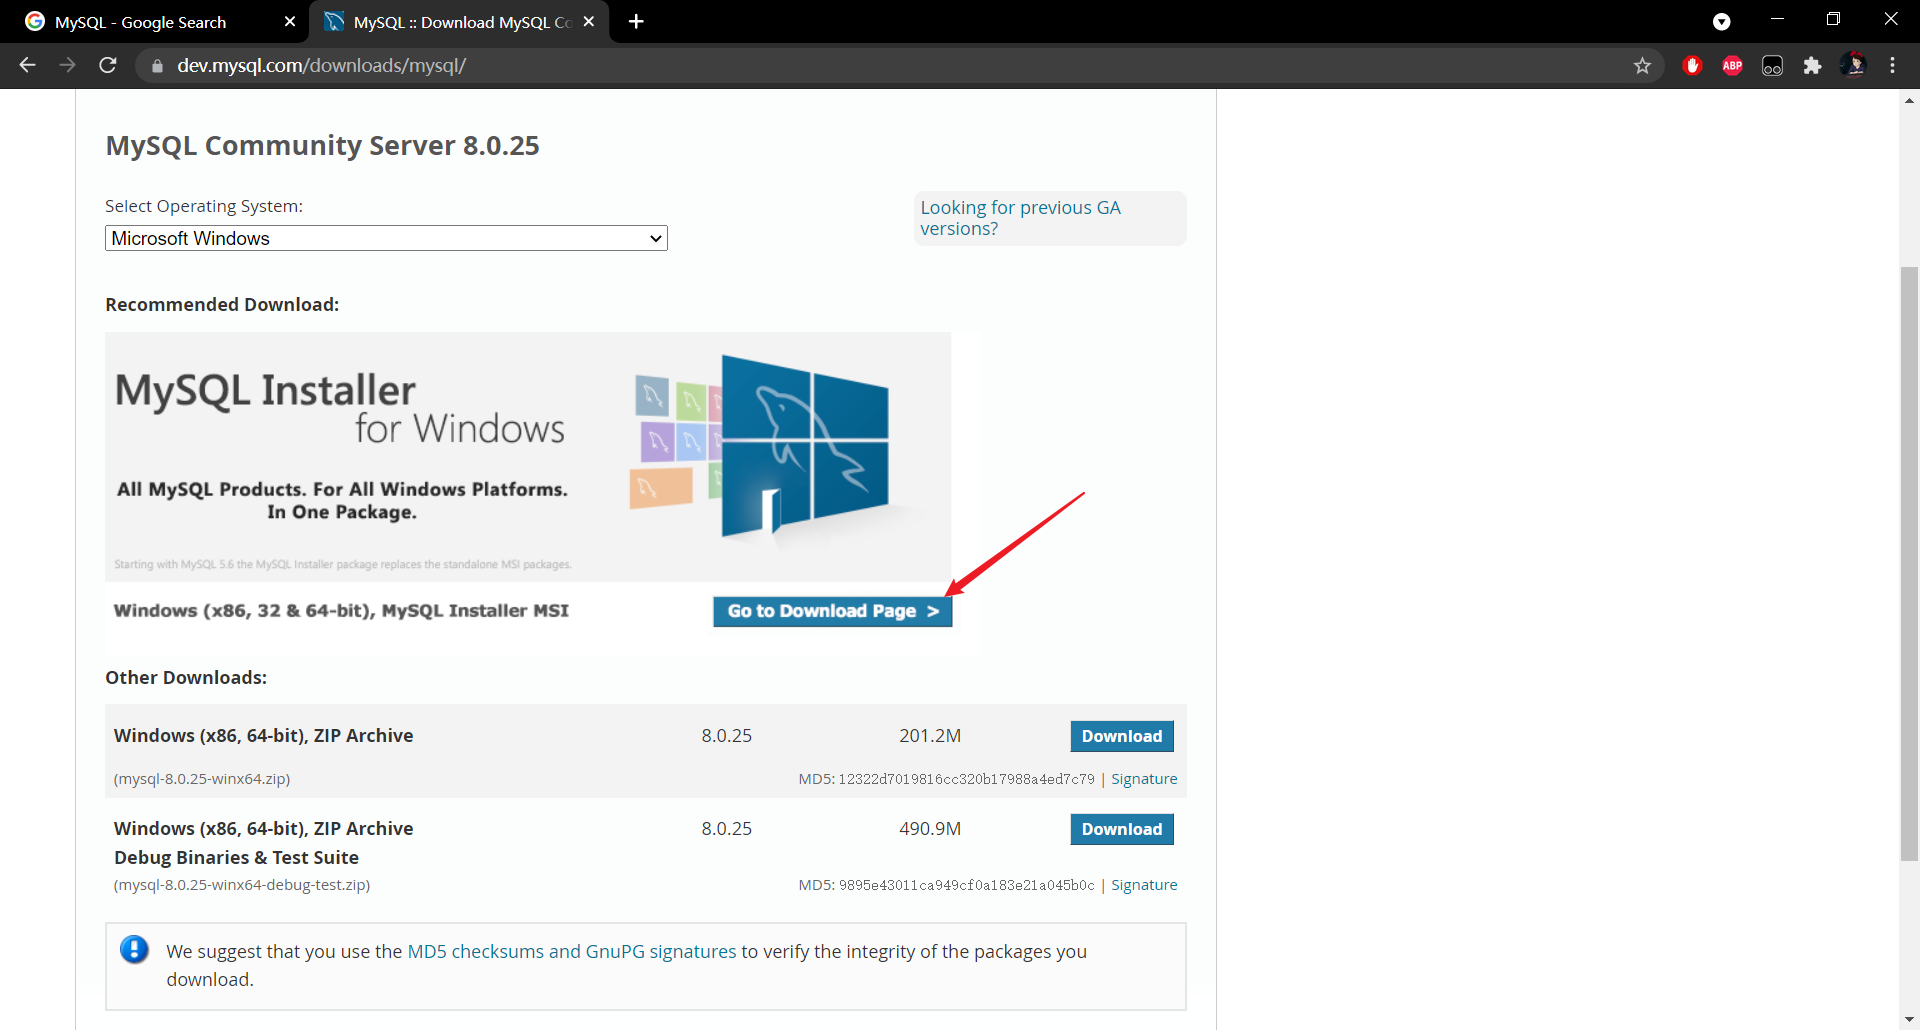Click the Windows MySQL Installer MSI label
The height and width of the screenshot is (1030, 1920).
341,611
